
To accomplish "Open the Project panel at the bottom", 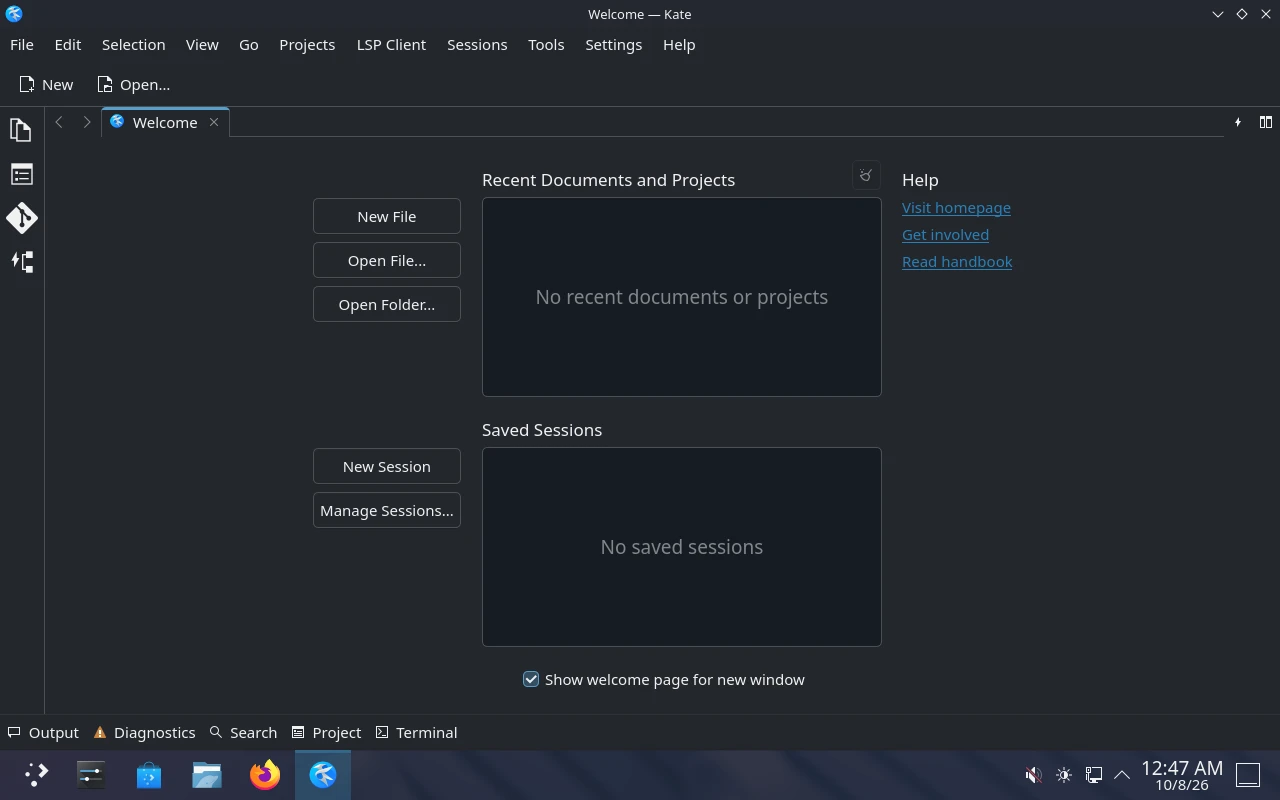I will 326,732.
